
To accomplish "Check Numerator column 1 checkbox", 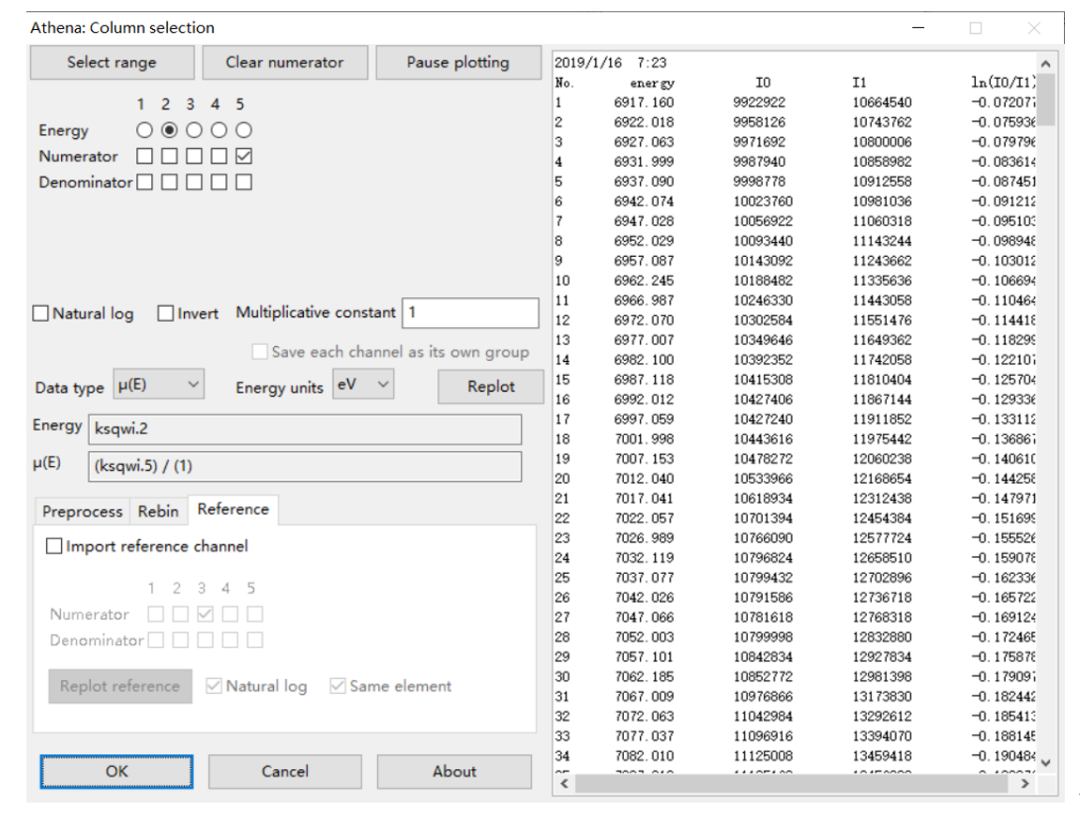I will point(146,156).
